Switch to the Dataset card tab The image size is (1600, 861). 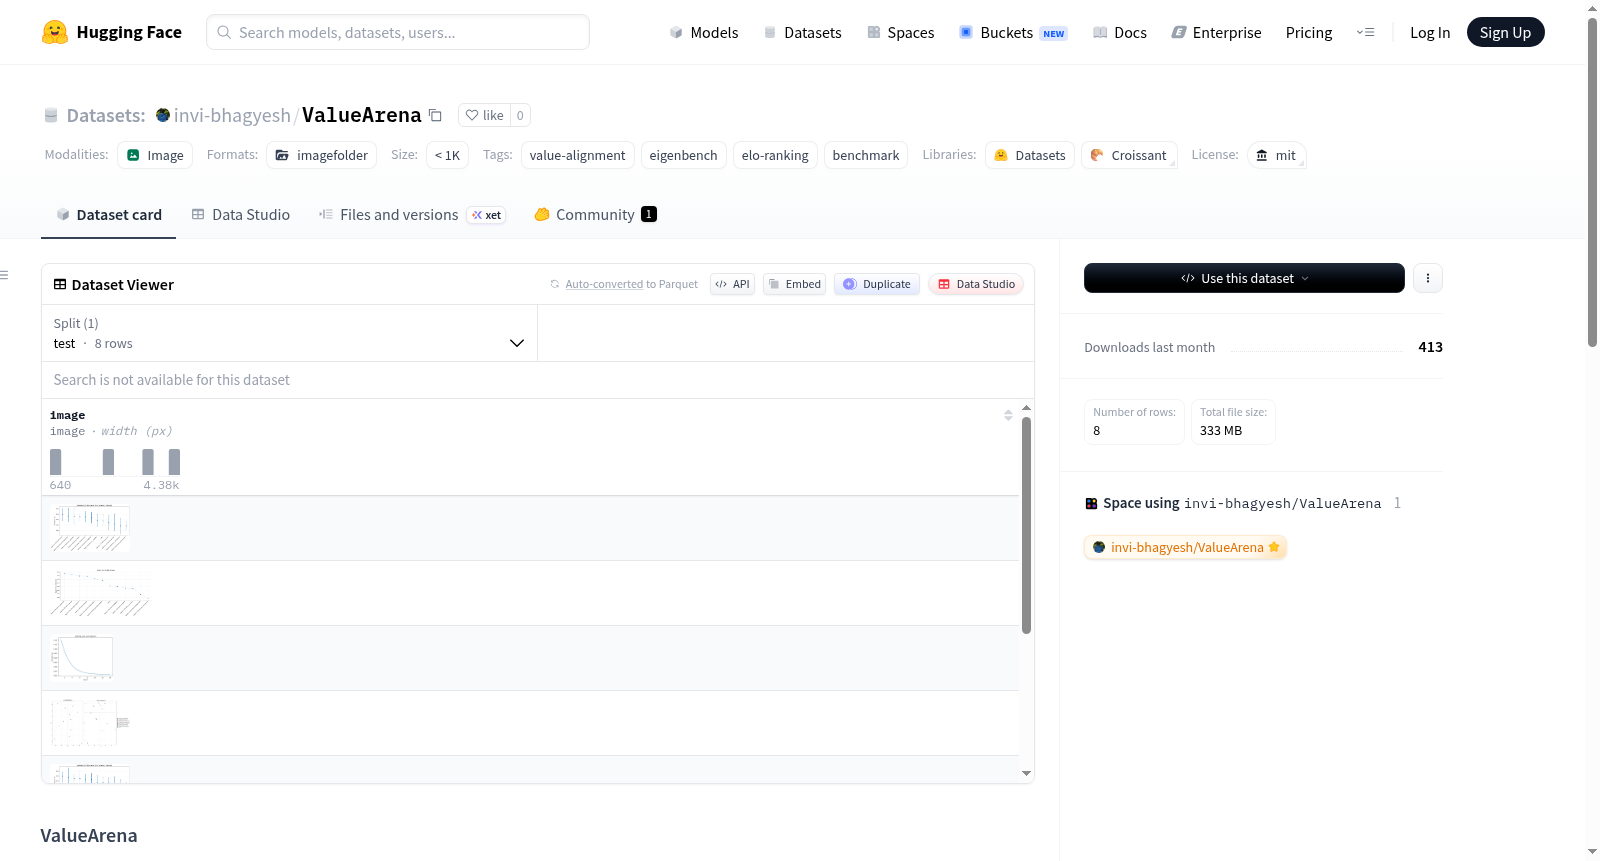(x=109, y=215)
